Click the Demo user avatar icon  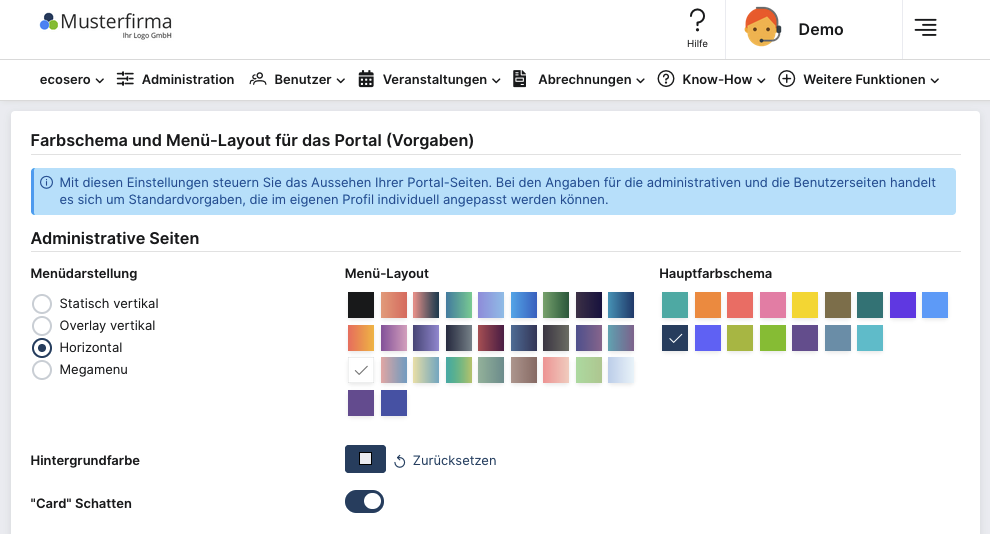click(763, 27)
